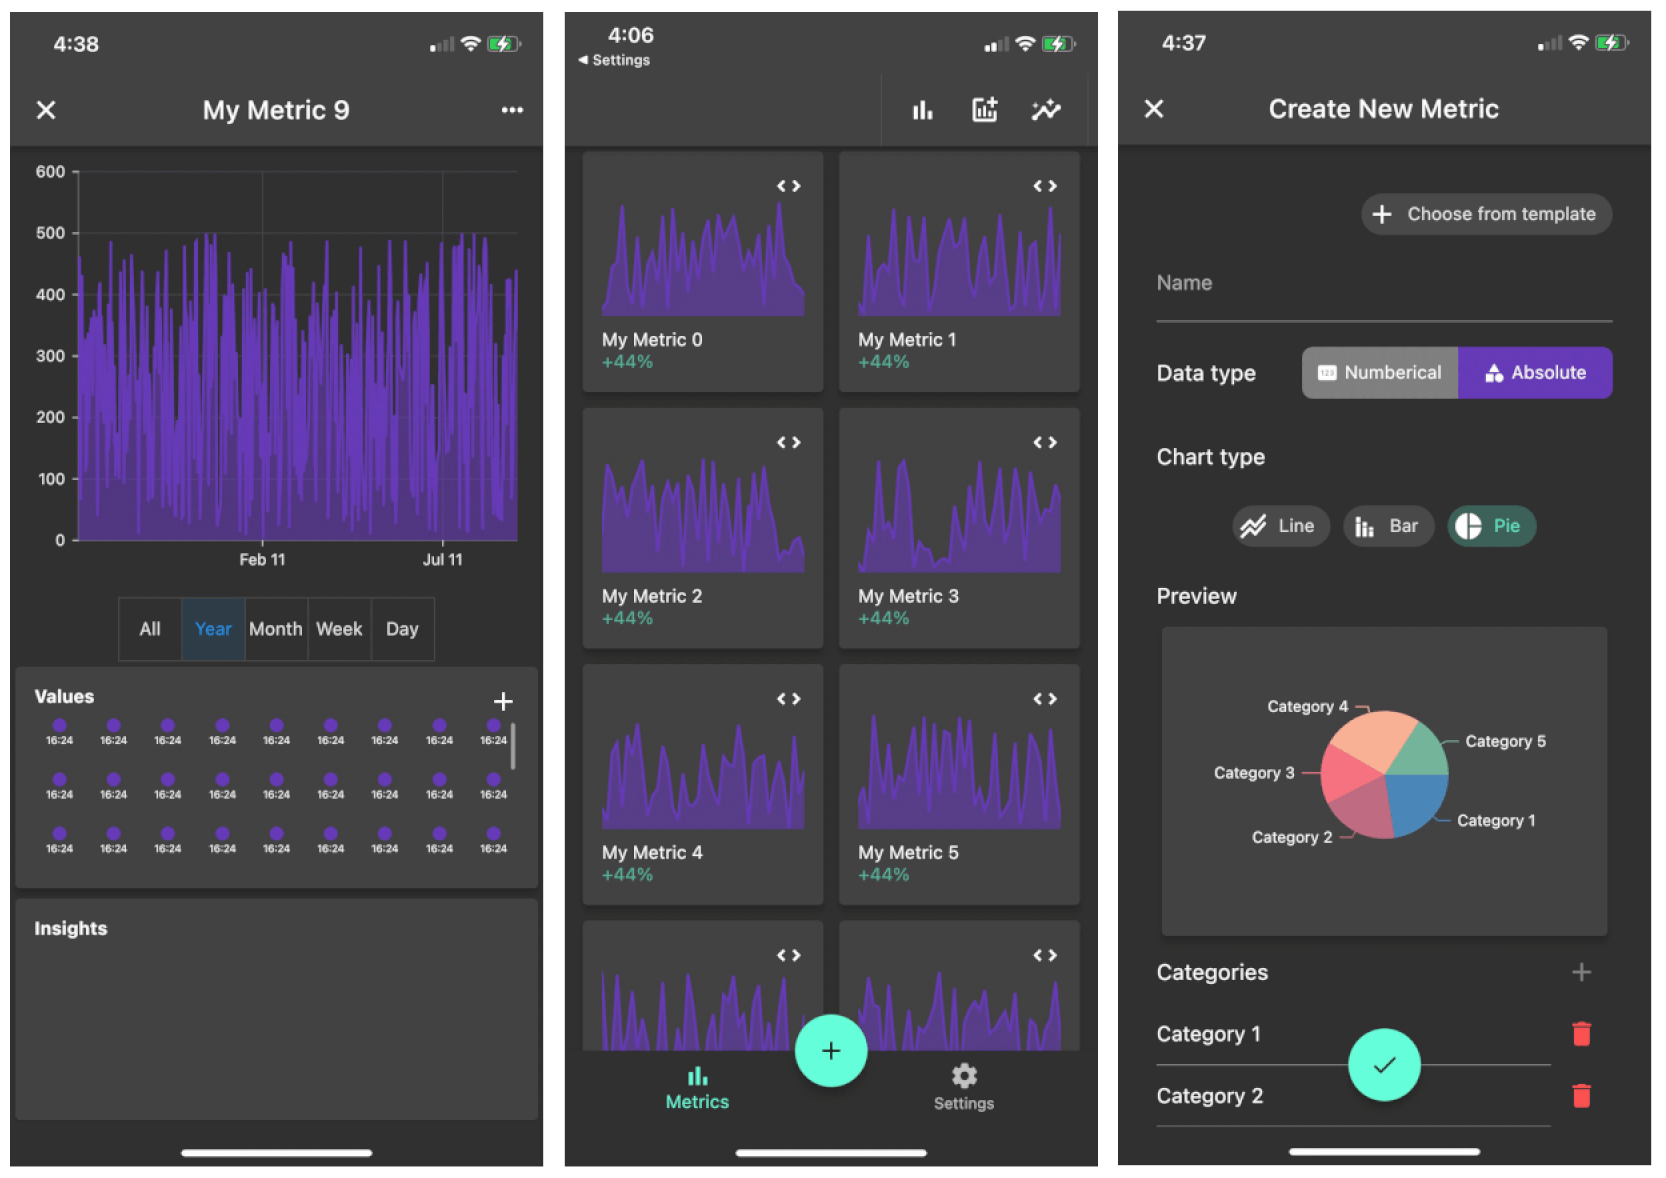Tap the Name input field

(x=1384, y=283)
